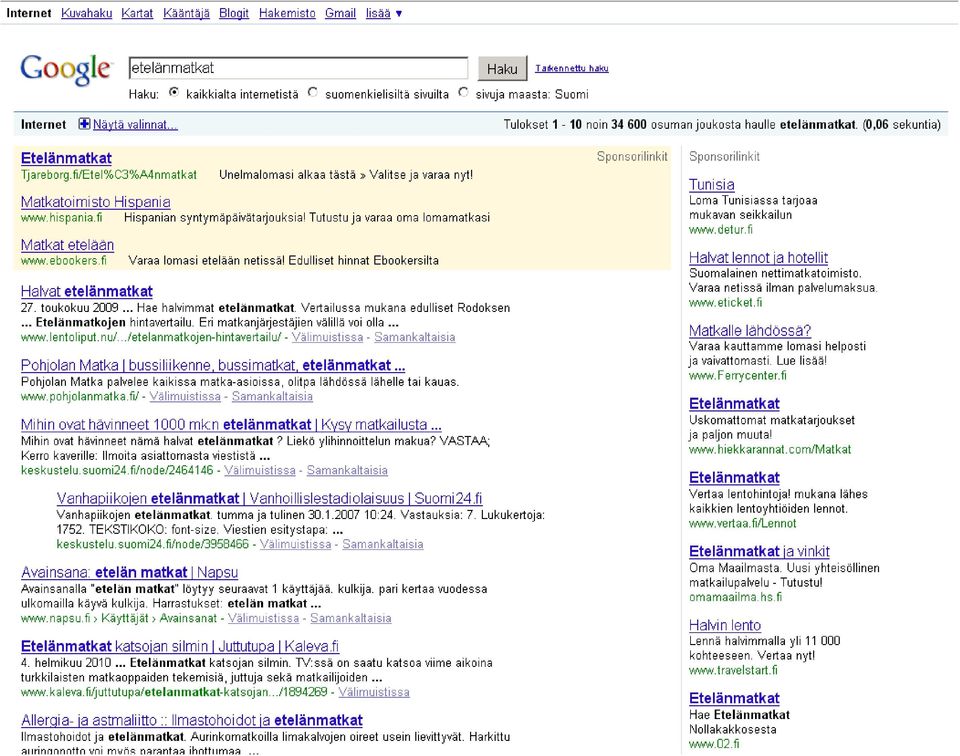Viewport: 960px width, 756px height.
Task: Click 'www.hispania.fi' green URL text
Action: [x=61, y=218]
